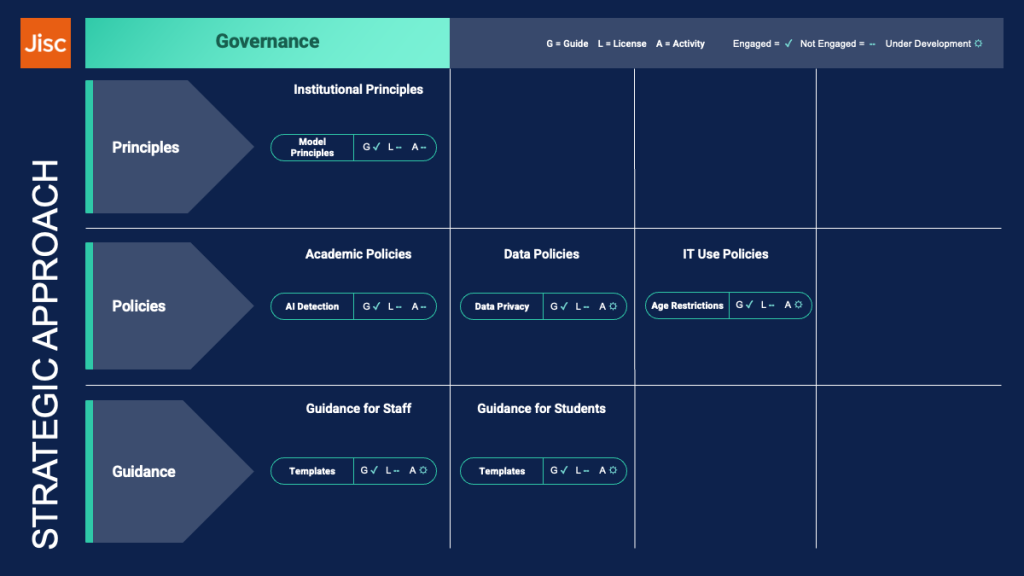Click the Guidance for Students heading
This screenshot has width=1024, height=576.
[541, 409]
